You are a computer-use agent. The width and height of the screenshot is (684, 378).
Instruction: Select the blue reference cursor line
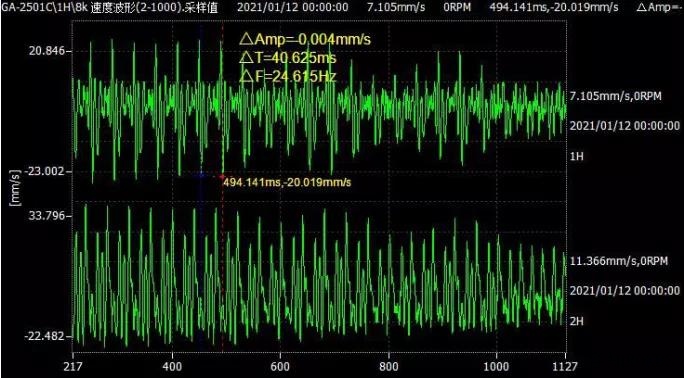point(201,187)
